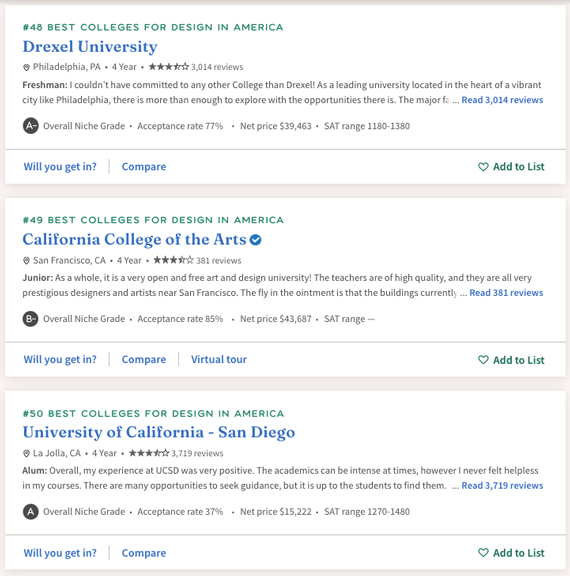Click the star rating next to 381 reviews
This screenshot has width=570, height=576.
point(173,260)
